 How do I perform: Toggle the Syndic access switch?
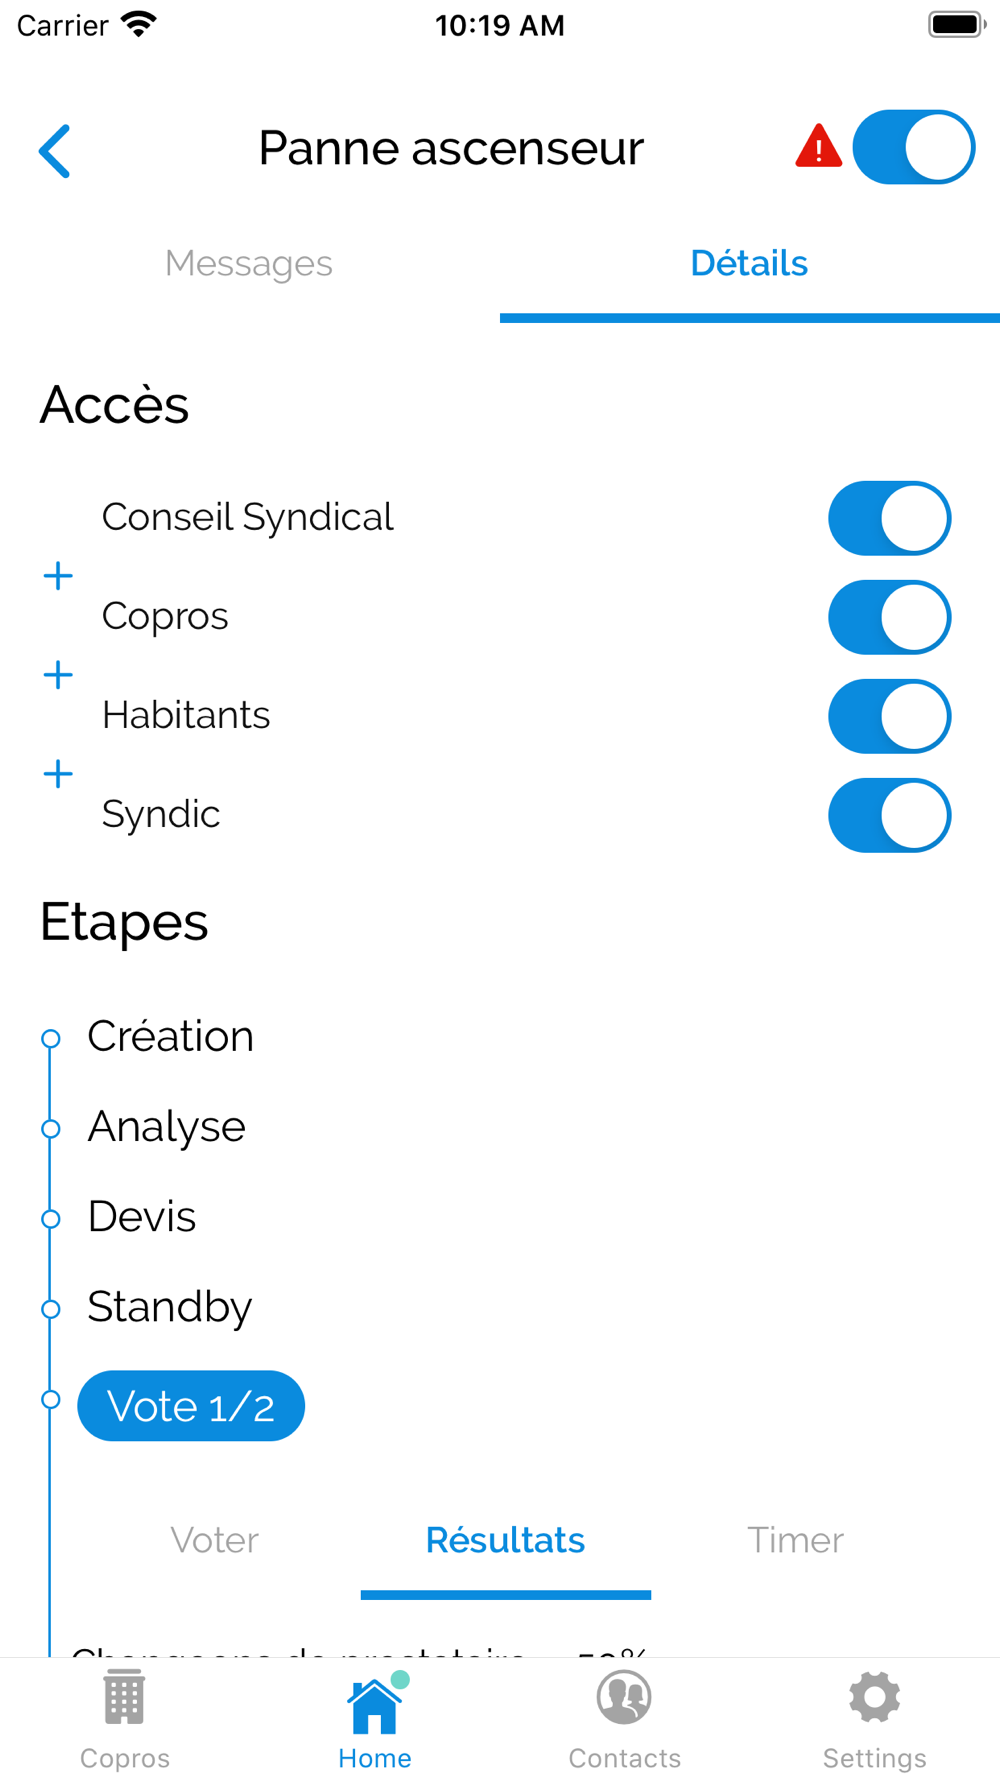coord(889,815)
